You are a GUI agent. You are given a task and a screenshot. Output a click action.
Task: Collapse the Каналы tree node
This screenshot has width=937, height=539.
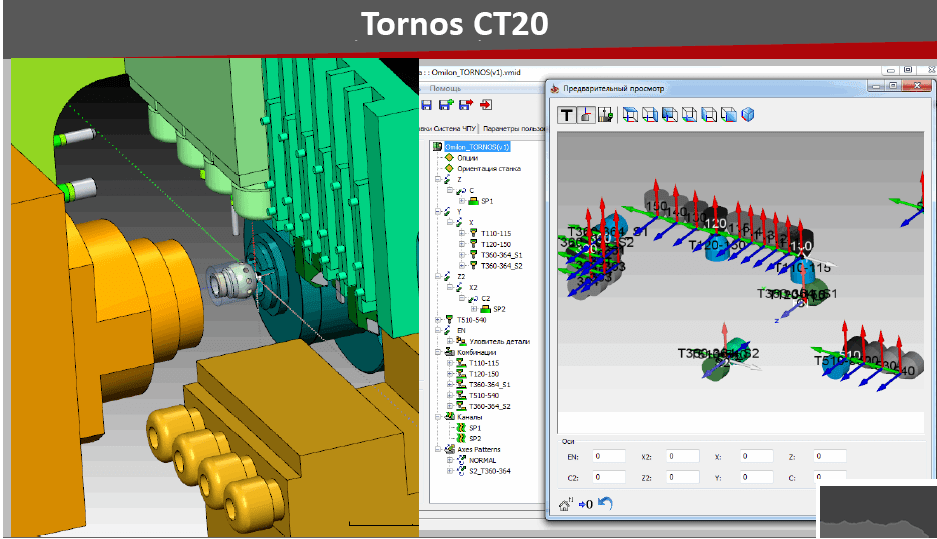(x=437, y=417)
